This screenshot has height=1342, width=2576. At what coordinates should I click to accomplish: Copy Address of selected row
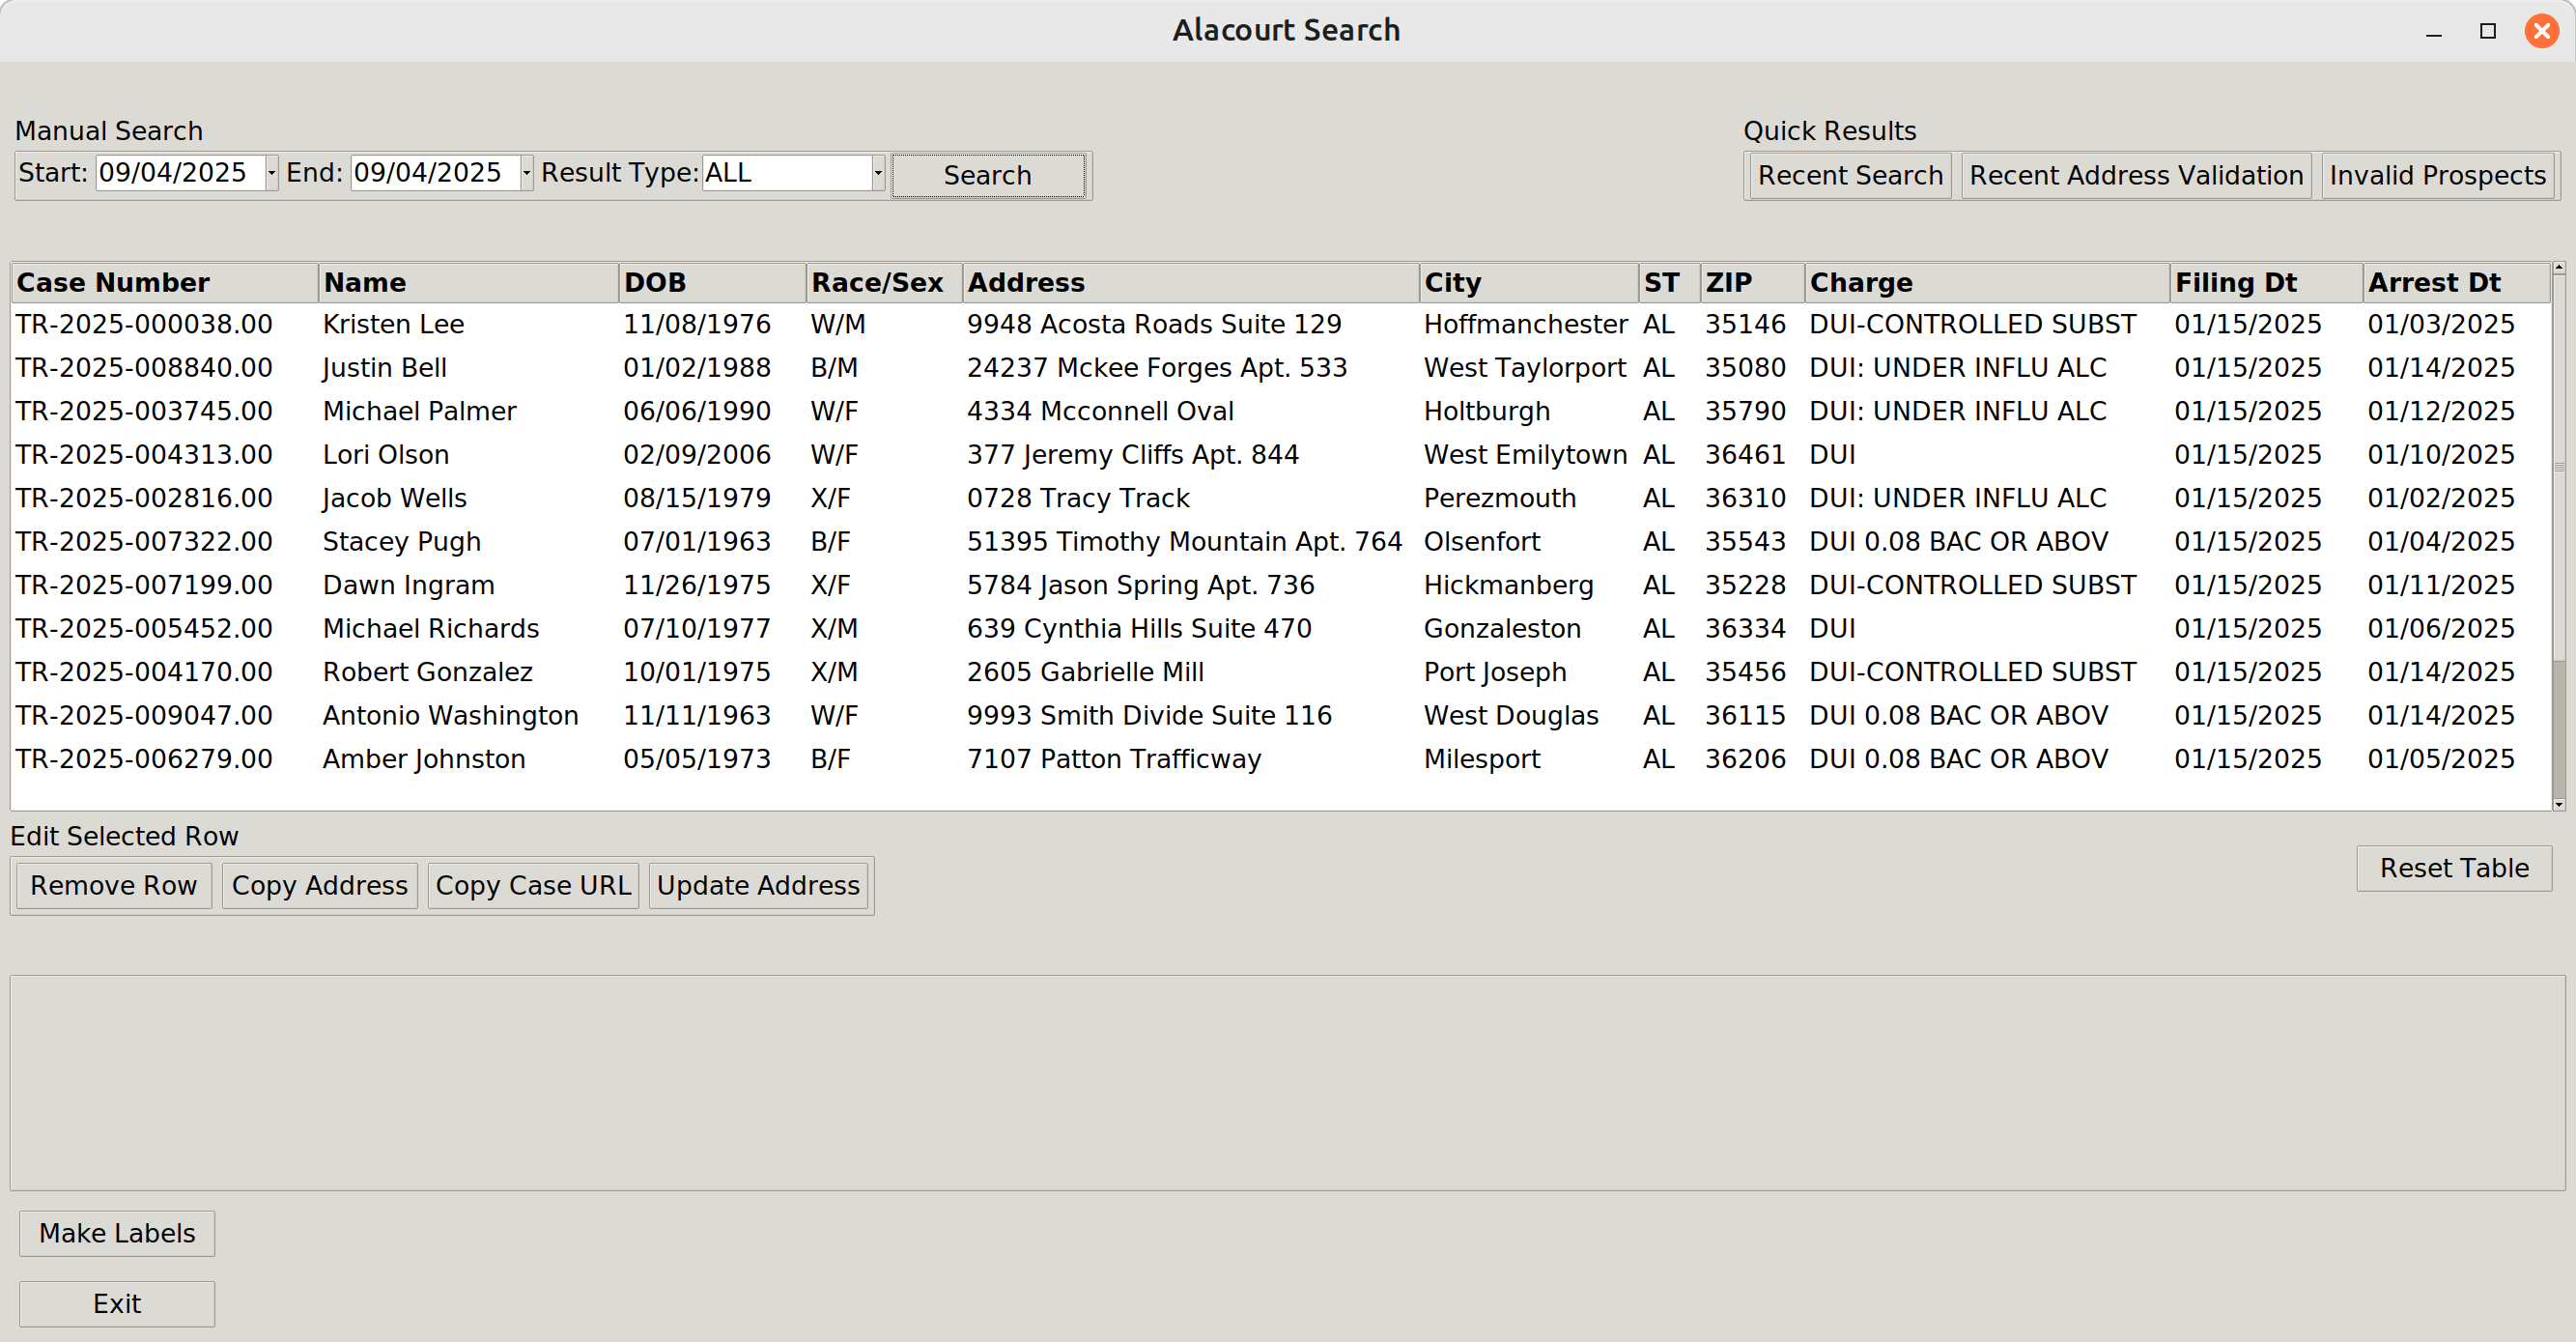tap(320, 886)
